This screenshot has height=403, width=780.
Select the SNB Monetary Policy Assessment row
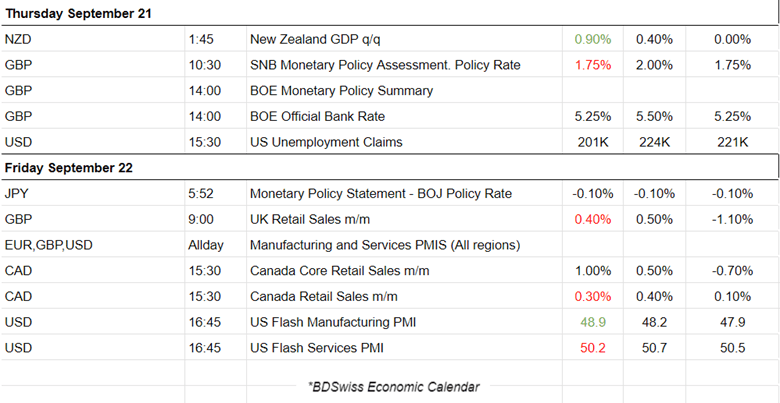pyautogui.click(x=385, y=65)
